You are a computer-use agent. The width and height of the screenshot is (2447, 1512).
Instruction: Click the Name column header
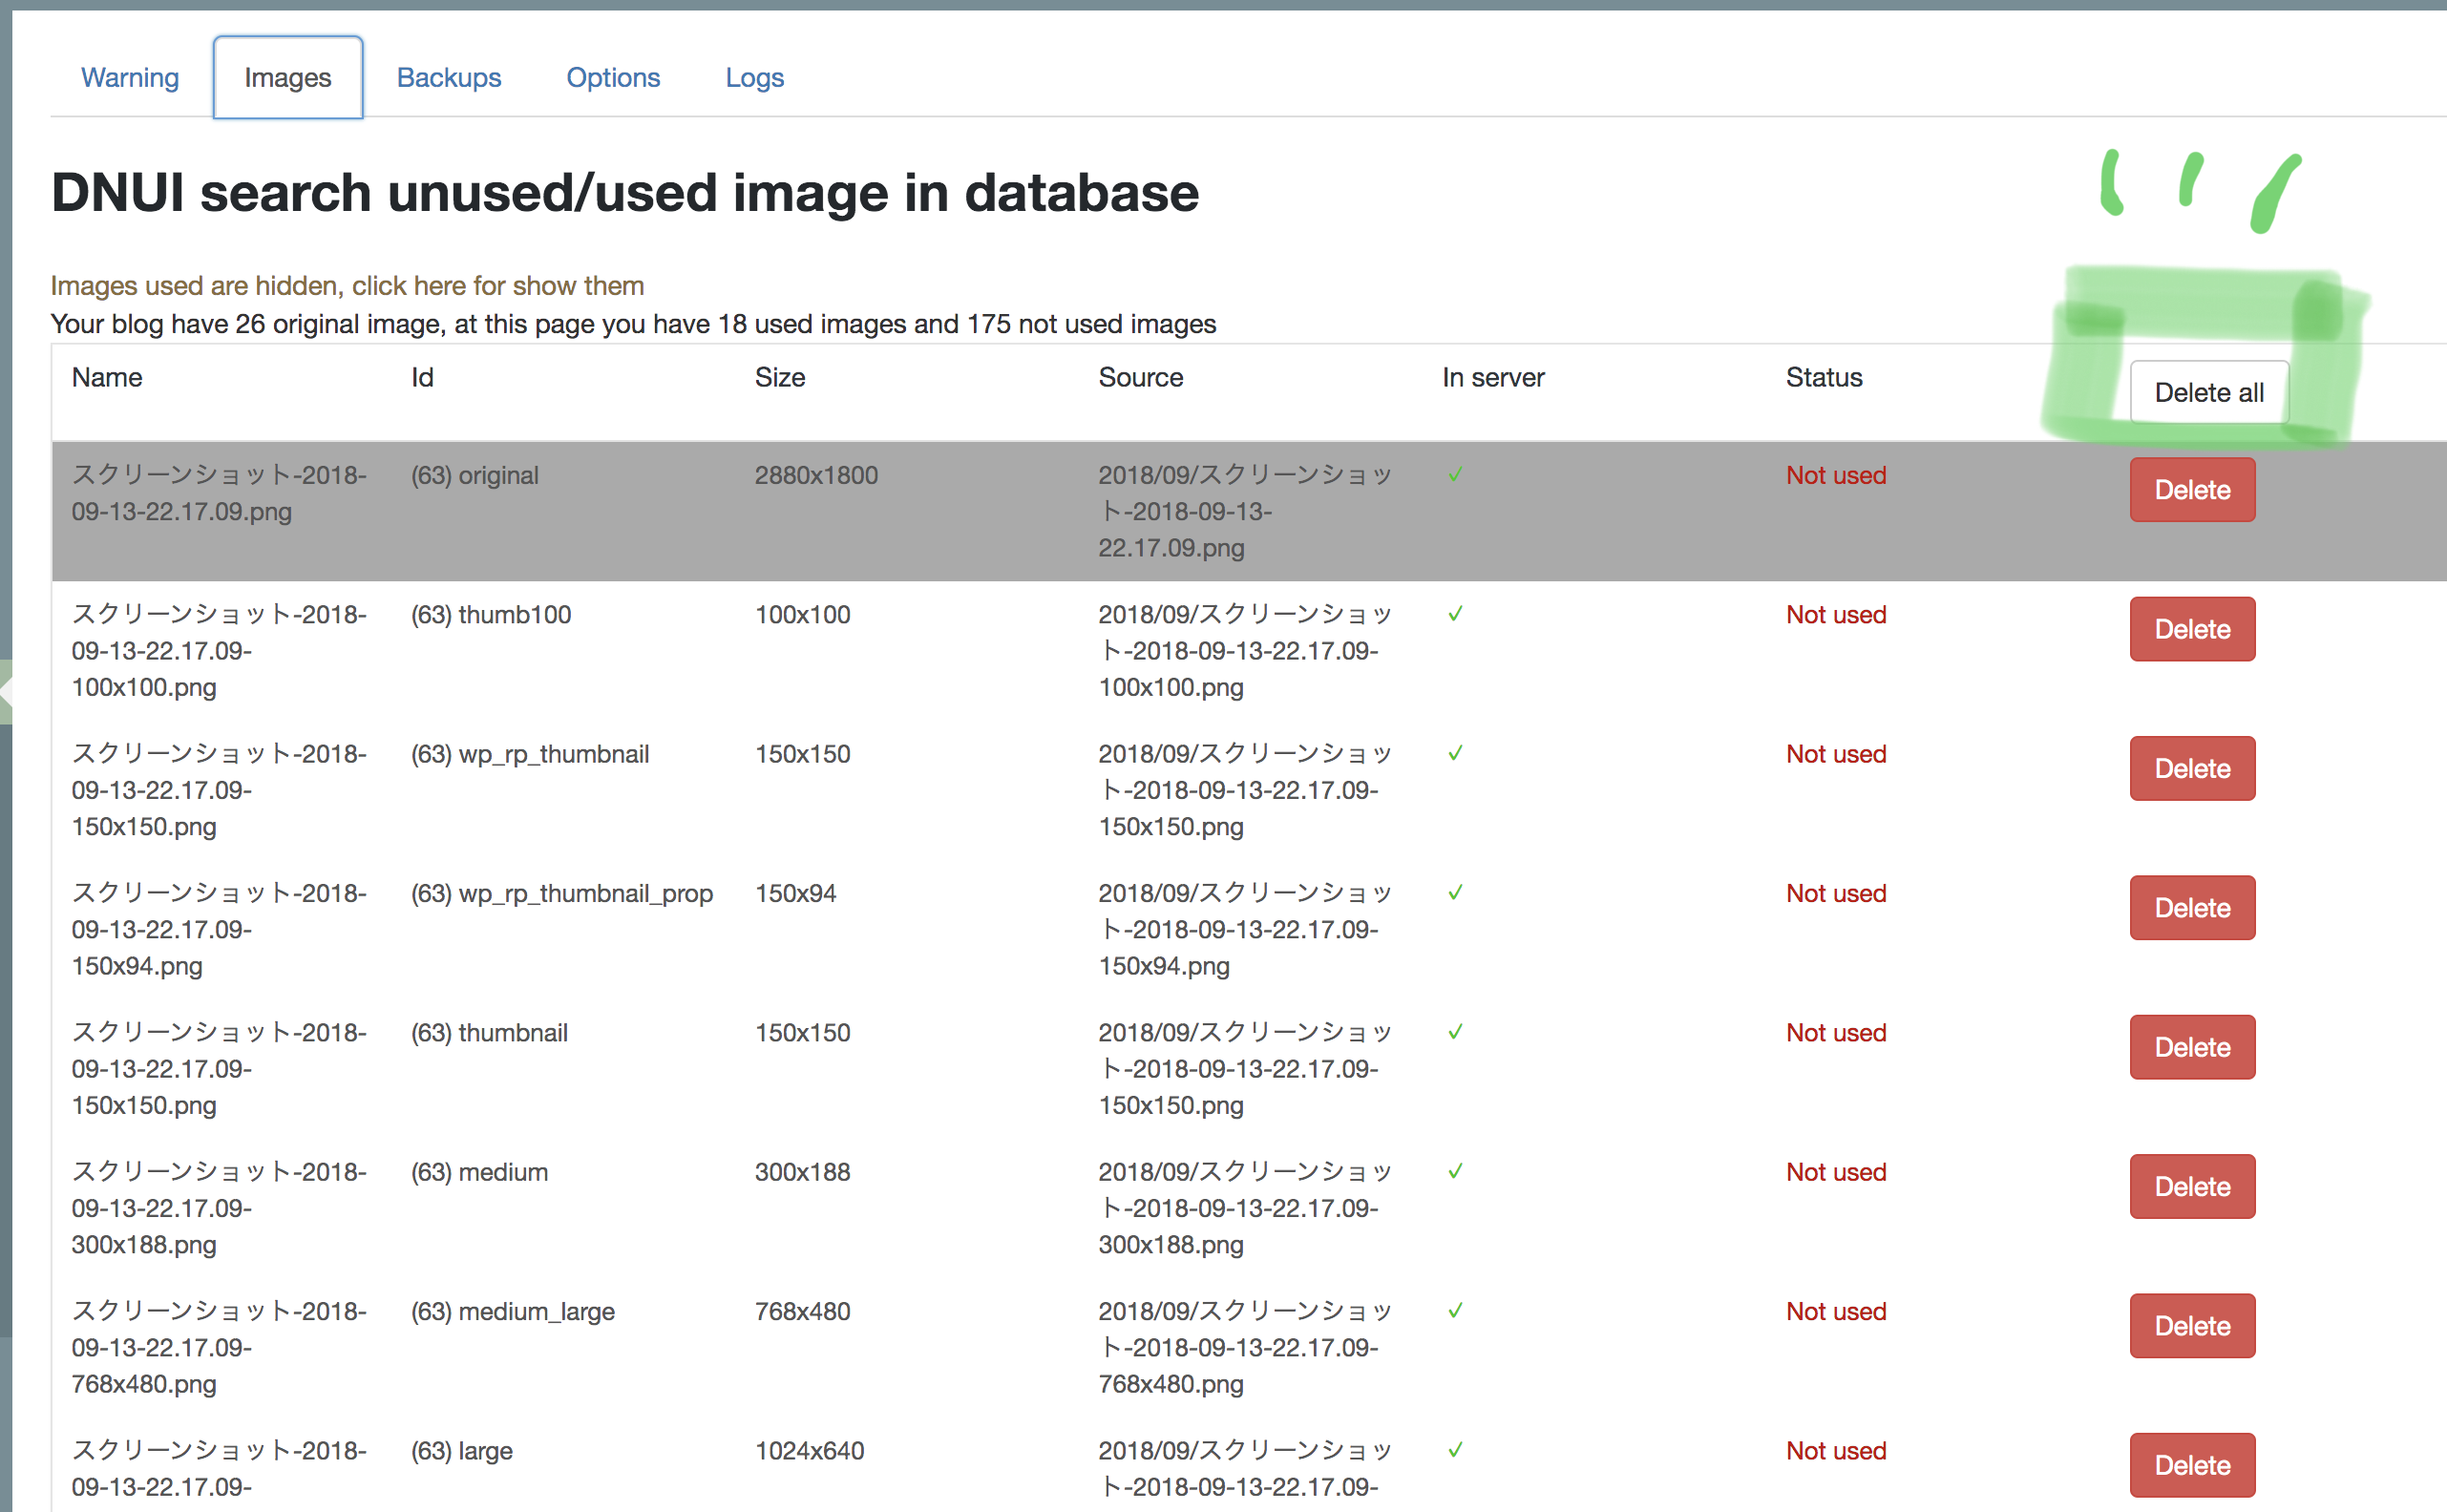(x=107, y=377)
